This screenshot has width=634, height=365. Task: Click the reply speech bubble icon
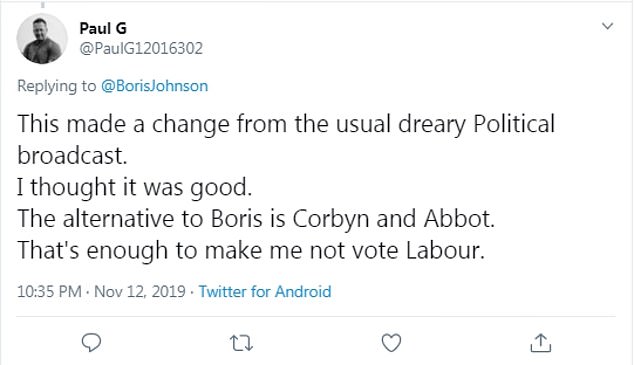(x=91, y=343)
